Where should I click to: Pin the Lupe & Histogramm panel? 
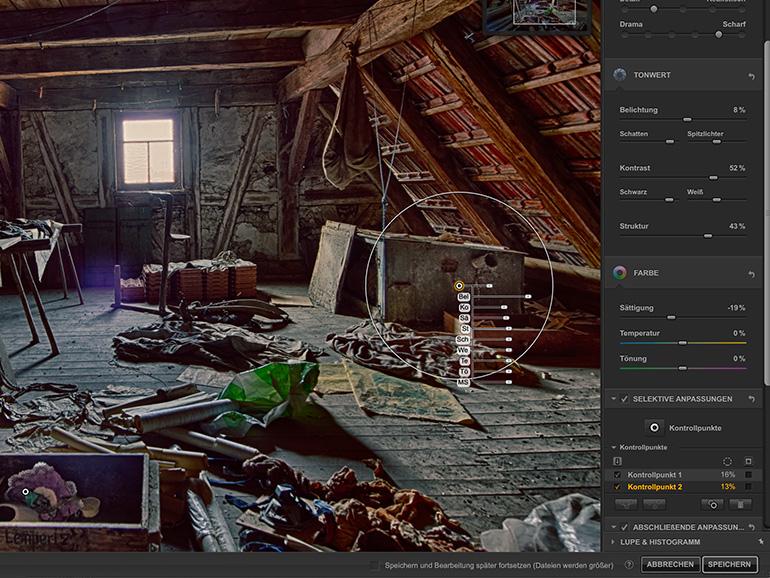(761, 542)
